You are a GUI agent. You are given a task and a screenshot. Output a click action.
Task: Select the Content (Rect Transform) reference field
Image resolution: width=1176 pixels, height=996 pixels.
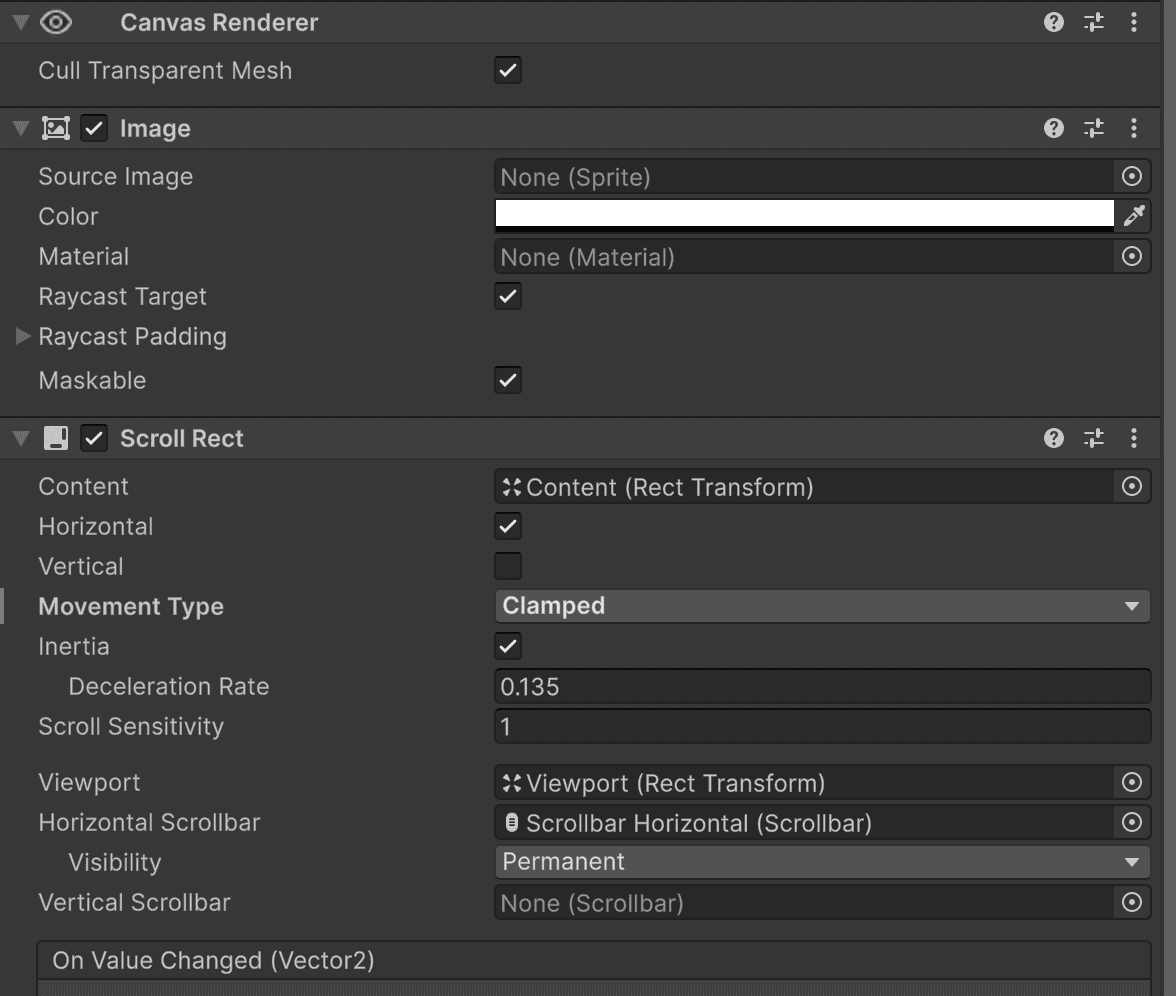point(804,487)
